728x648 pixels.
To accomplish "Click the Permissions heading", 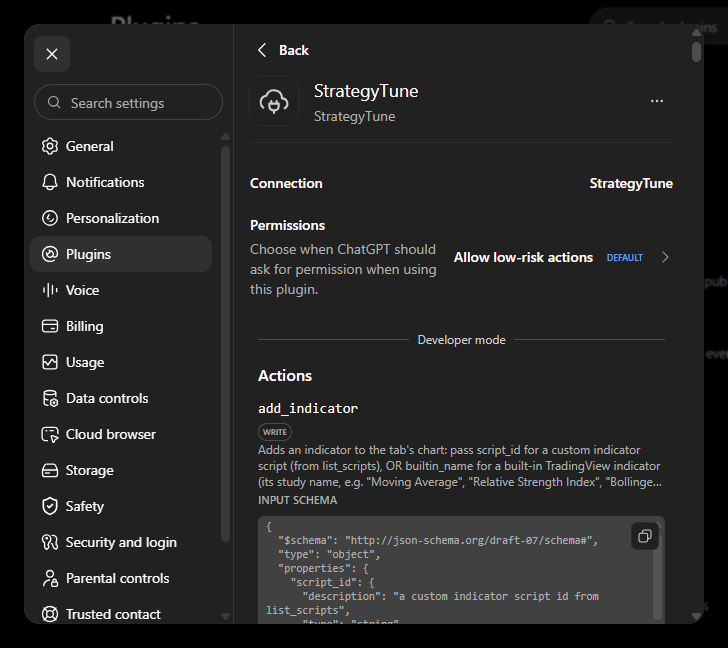I will [287, 226].
